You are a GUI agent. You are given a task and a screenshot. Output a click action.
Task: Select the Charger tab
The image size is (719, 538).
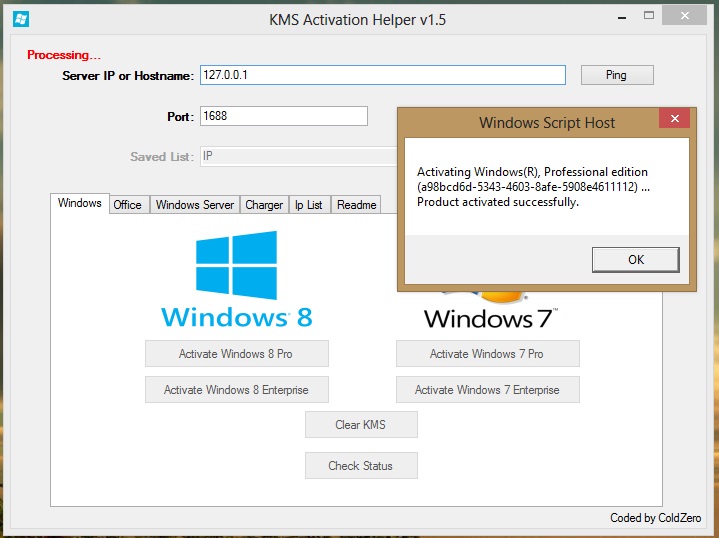coord(264,205)
